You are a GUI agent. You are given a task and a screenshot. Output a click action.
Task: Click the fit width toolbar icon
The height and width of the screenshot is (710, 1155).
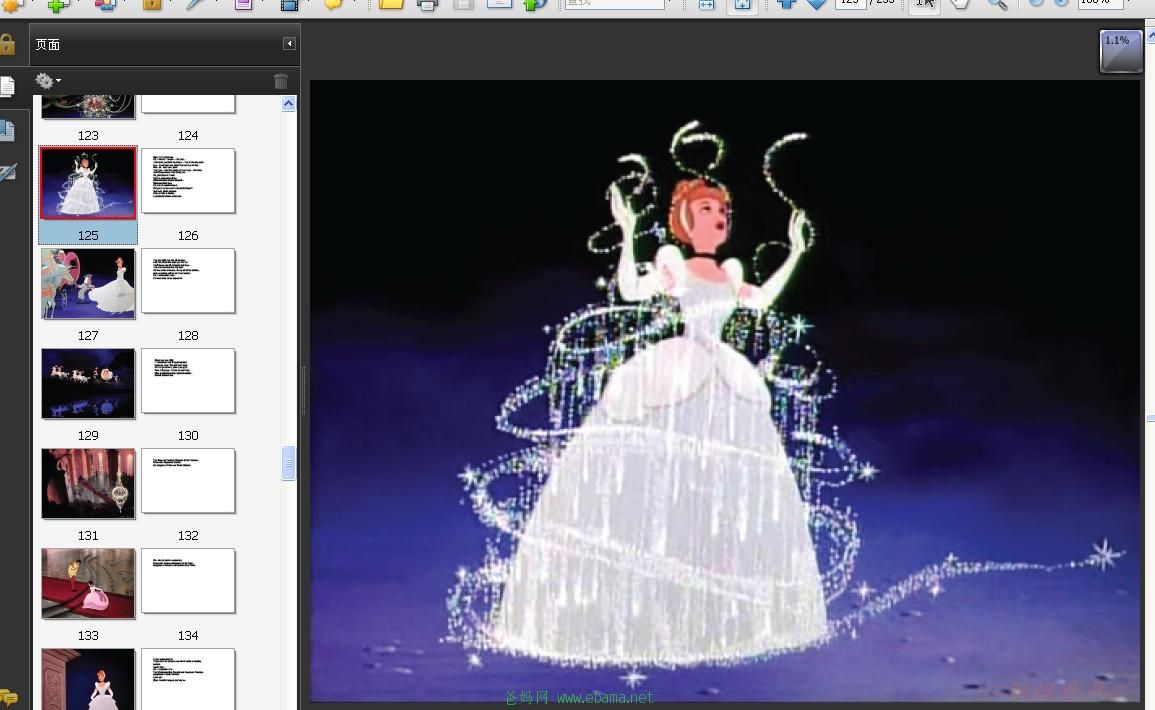706,4
